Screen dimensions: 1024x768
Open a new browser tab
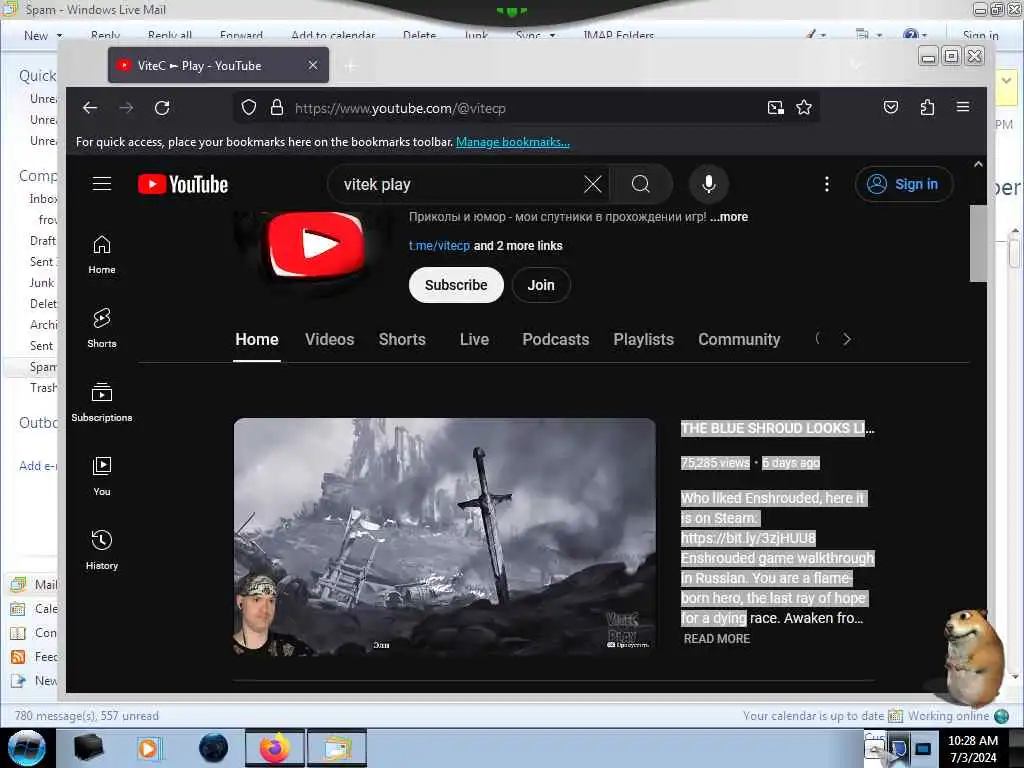351,66
